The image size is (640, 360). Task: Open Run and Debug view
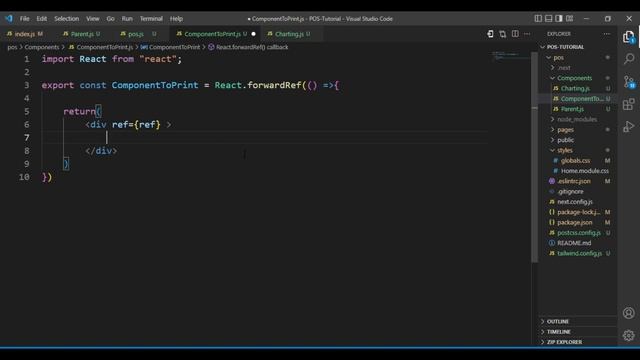(629, 127)
